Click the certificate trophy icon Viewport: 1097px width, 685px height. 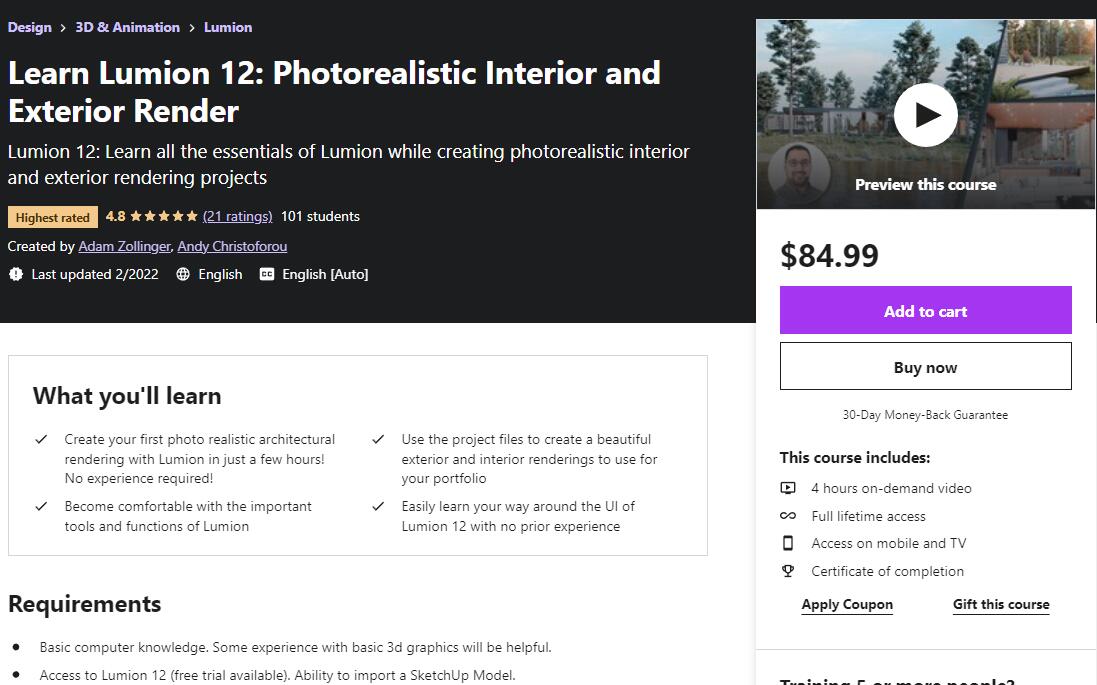[x=788, y=571]
